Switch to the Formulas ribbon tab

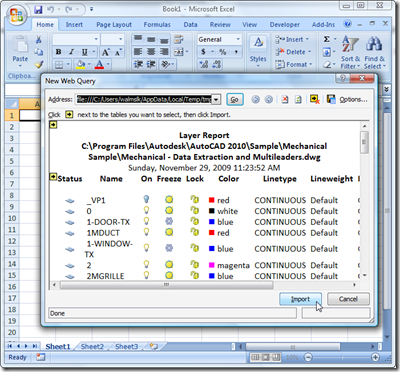point(157,25)
